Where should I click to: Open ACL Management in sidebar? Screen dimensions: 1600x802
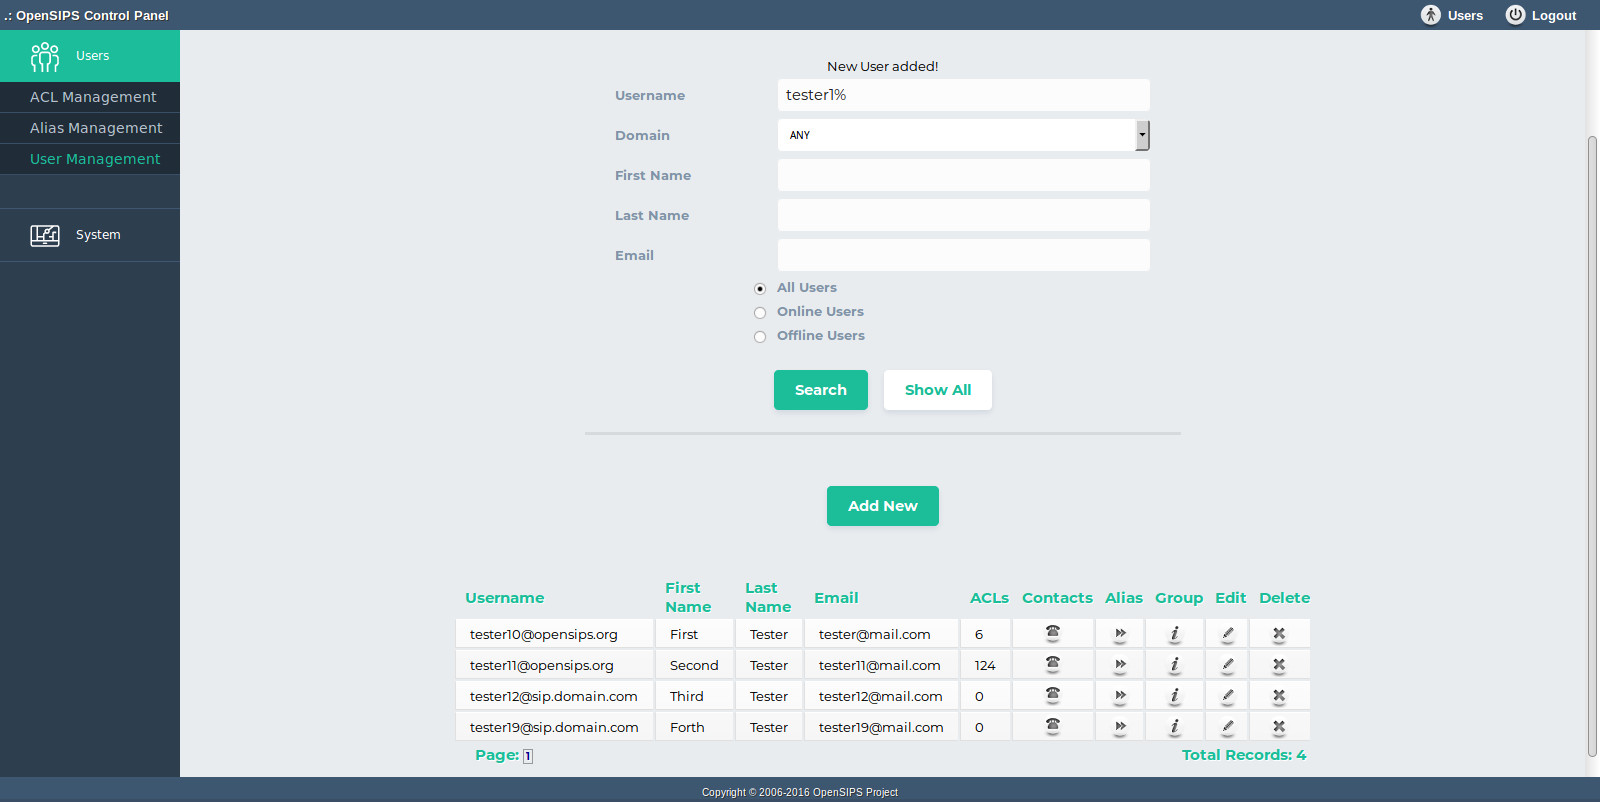click(90, 97)
